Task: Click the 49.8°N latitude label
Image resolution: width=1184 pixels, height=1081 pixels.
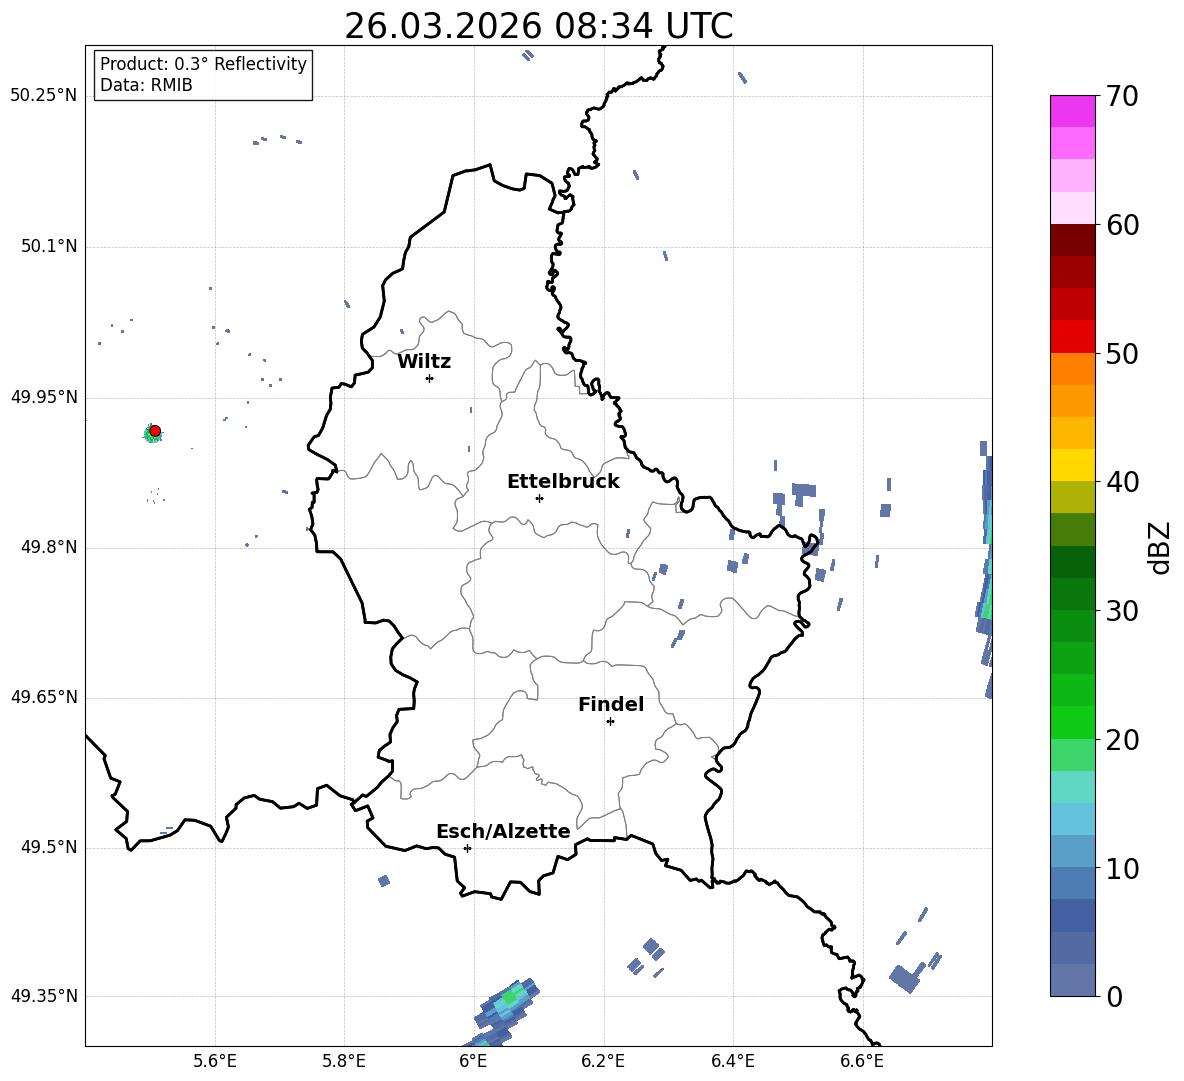Action: [49, 547]
